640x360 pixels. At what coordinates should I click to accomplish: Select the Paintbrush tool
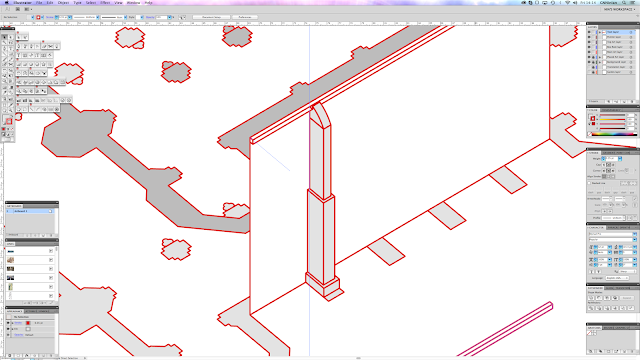[4, 59]
